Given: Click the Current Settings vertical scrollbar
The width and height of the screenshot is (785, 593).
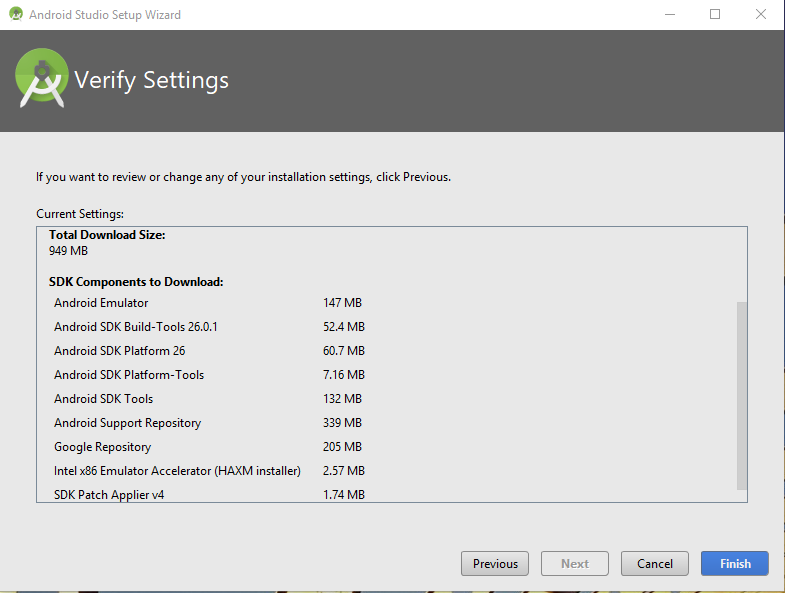Looking at the screenshot, I should coord(741,395).
